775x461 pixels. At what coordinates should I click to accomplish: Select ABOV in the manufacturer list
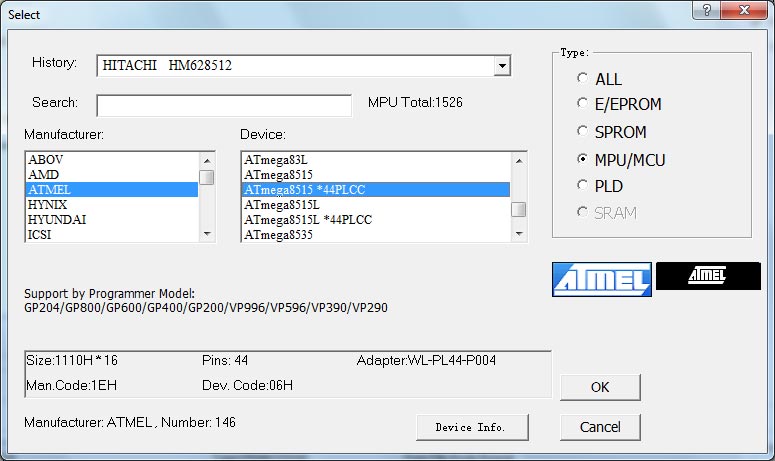[112, 160]
